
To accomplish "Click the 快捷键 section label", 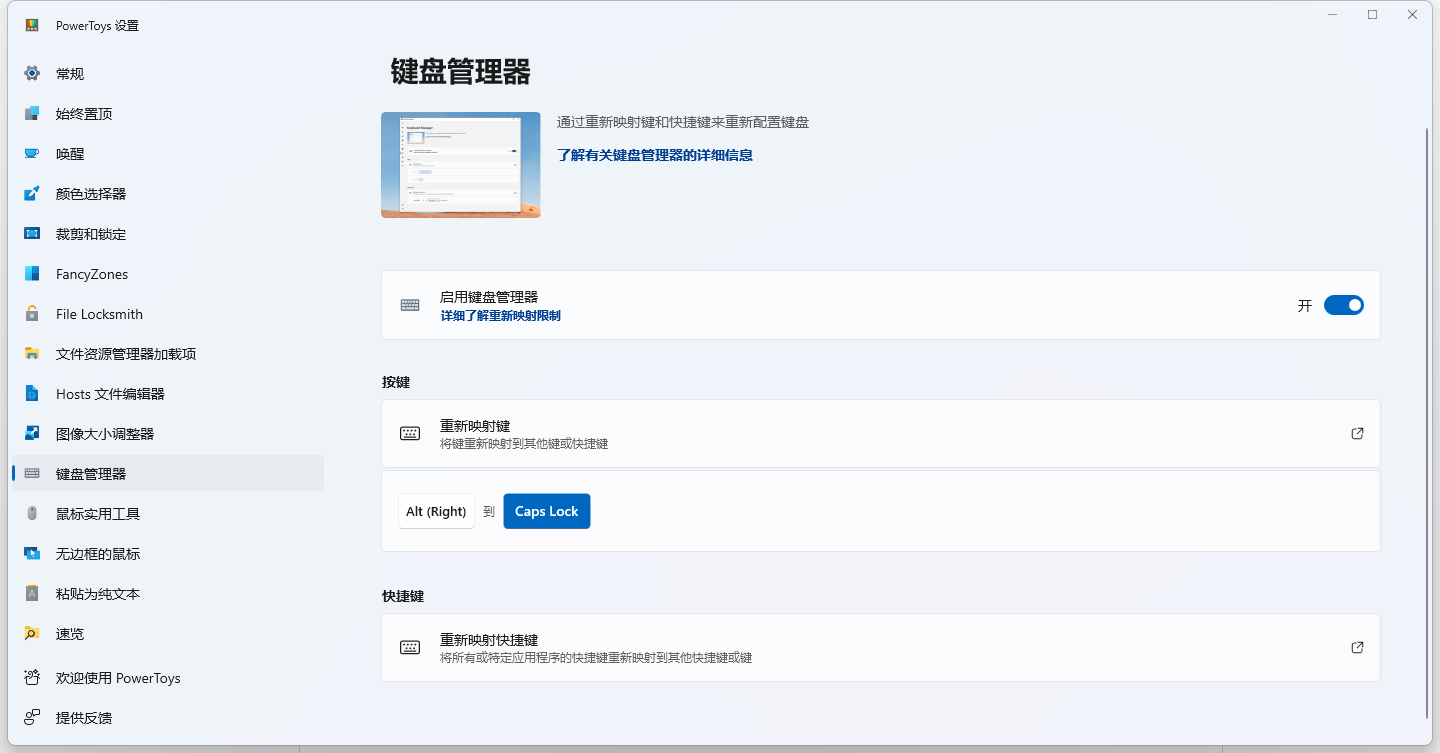I will pyautogui.click(x=403, y=596).
